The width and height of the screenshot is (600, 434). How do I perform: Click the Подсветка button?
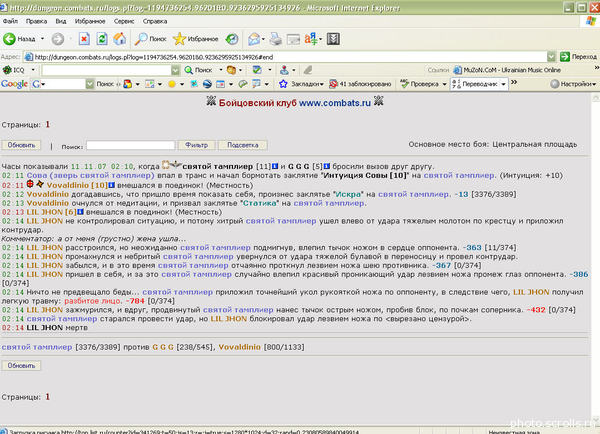243,145
